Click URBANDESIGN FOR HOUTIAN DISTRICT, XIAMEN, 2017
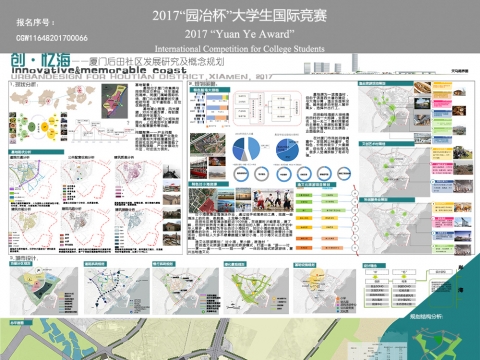This screenshot has height=360, width=480. 141,77
